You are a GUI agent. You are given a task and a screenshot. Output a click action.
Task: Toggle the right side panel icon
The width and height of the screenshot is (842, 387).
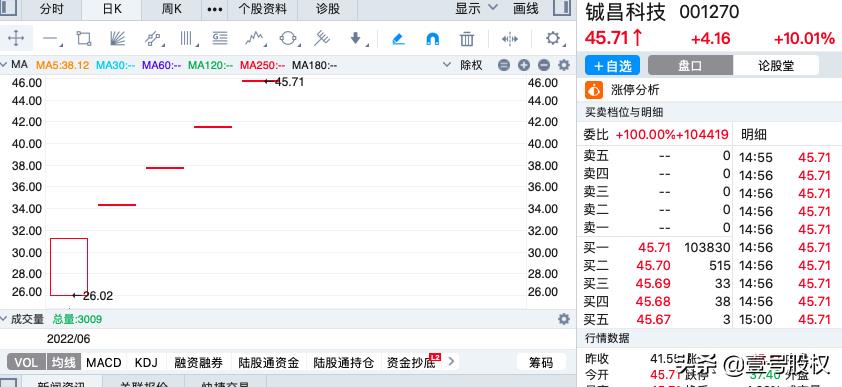pos(562,8)
